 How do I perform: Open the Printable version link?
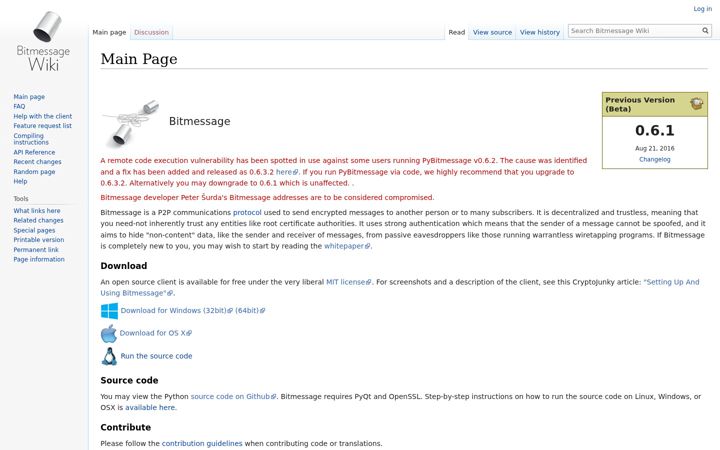[x=39, y=240]
